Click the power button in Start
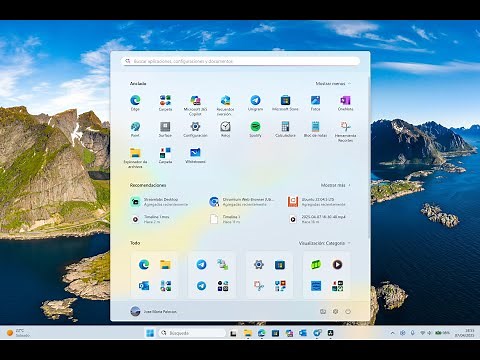 pos(348,311)
